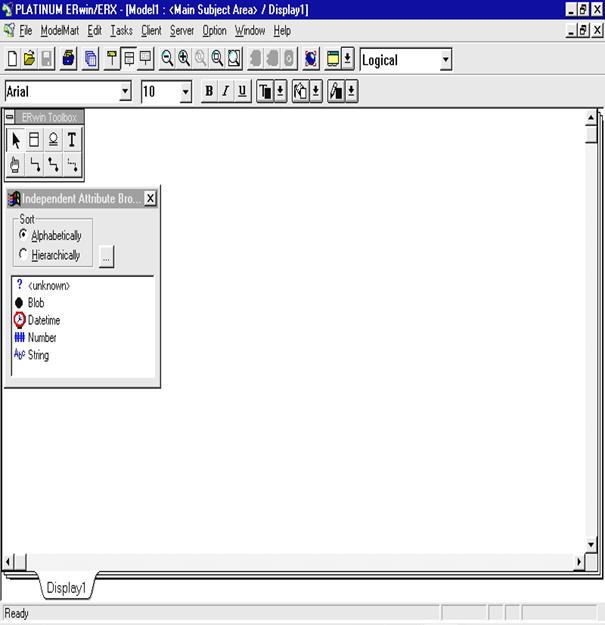Select the entity tool in ERwin Toolbox
Viewport: 605px width, 625px height.
pyautogui.click(x=34, y=140)
